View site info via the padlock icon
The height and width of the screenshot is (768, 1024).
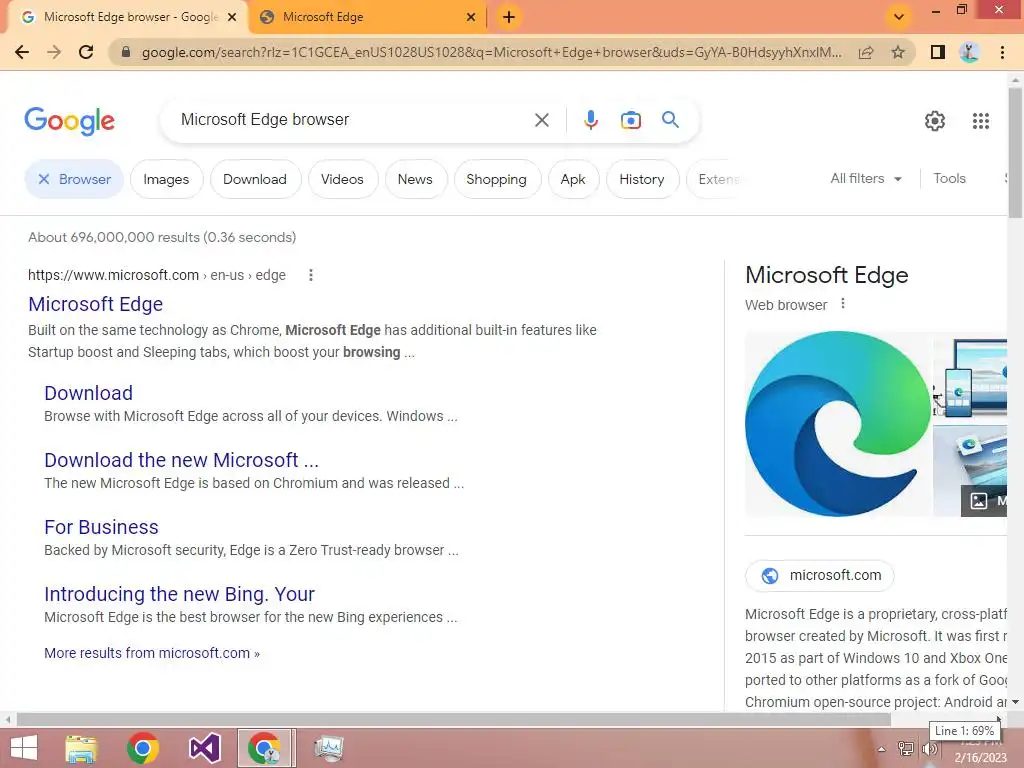click(x=126, y=52)
